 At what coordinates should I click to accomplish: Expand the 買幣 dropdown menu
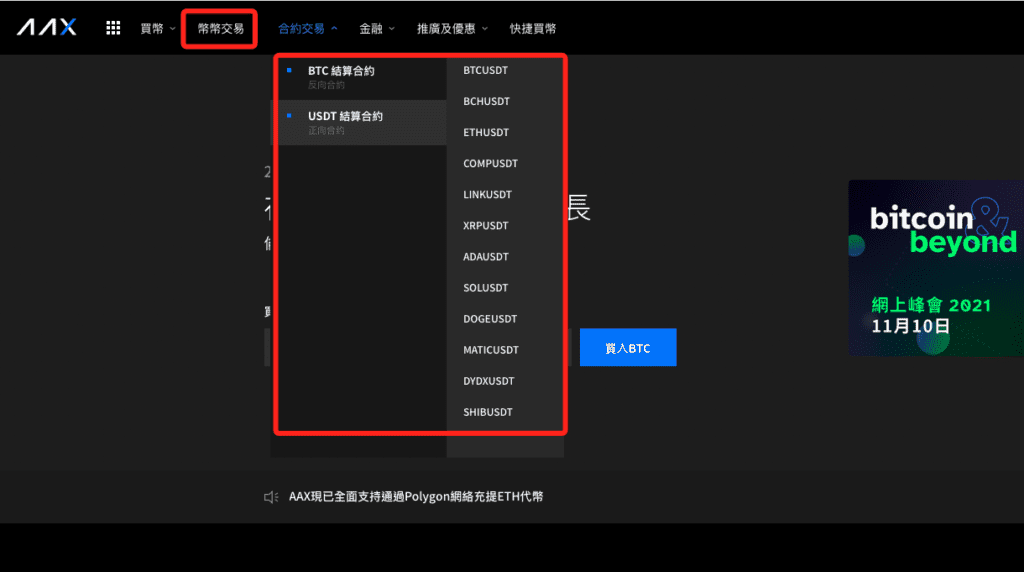[157, 29]
